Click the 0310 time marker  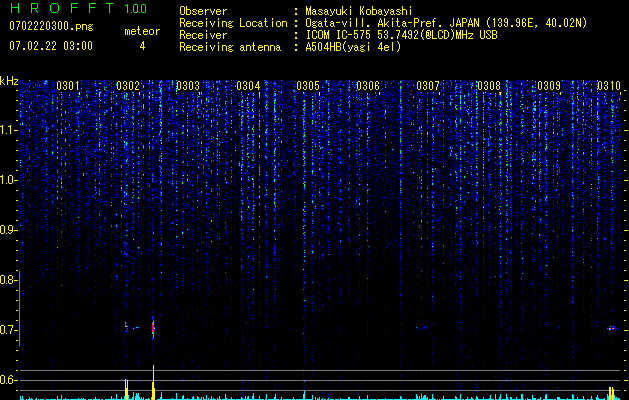pos(609,85)
